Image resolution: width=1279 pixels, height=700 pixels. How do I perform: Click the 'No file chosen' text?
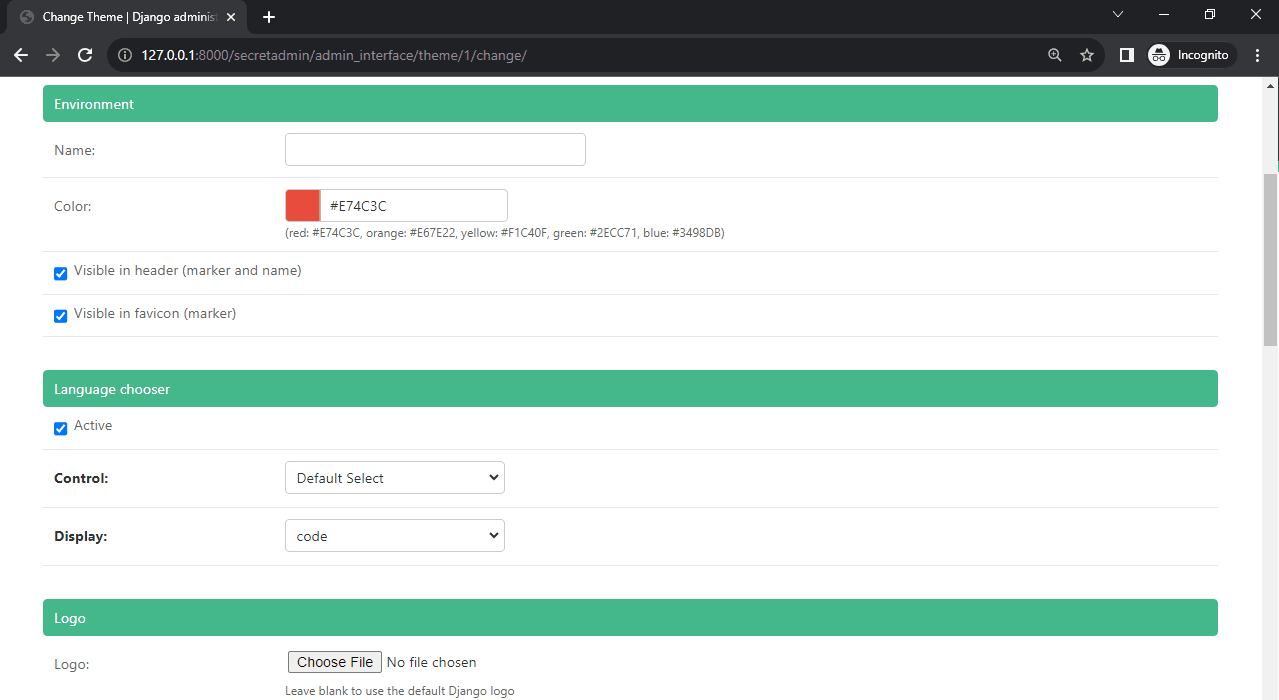tap(431, 662)
